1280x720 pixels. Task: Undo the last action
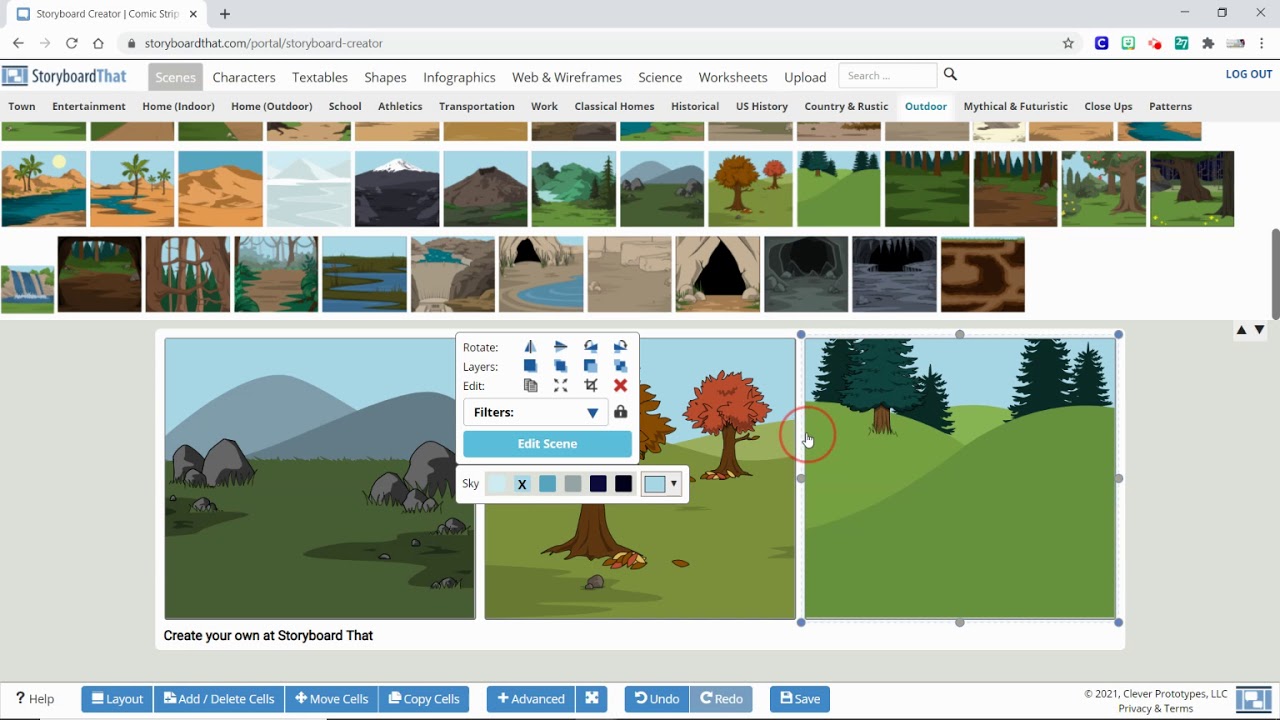[657, 699]
